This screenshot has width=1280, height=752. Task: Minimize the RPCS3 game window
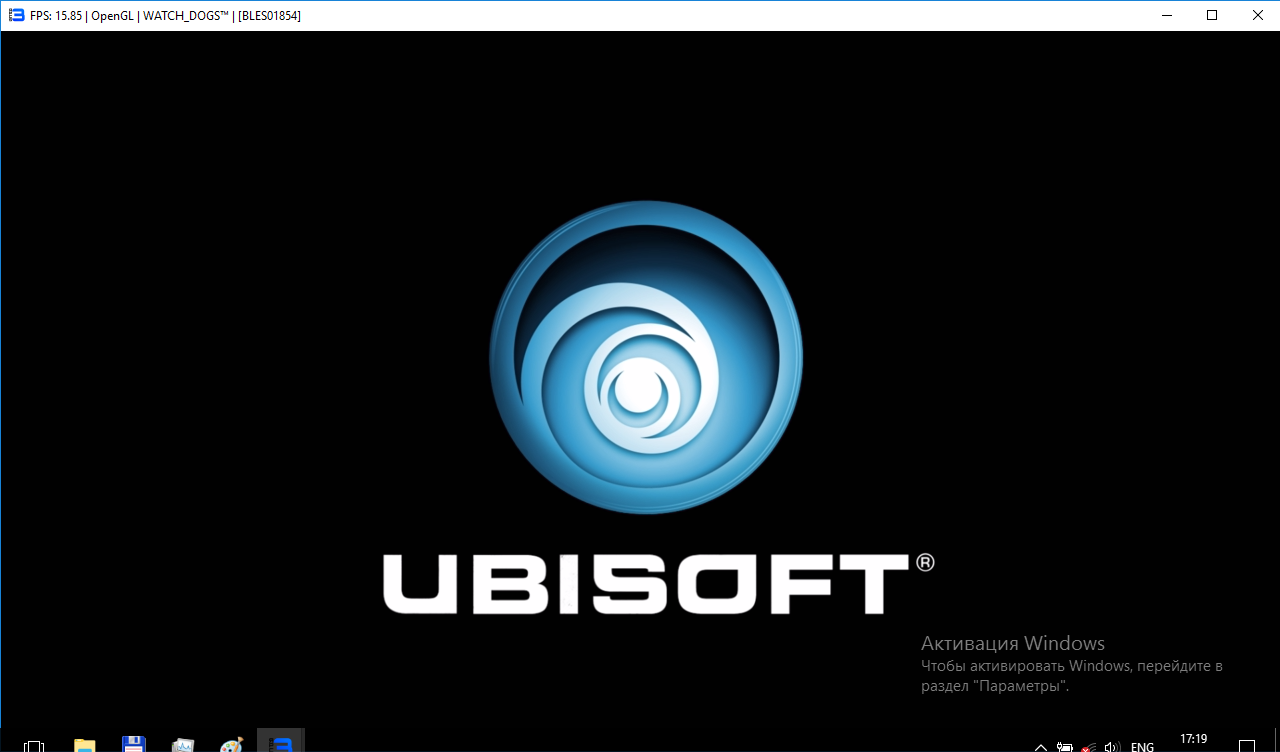[1166, 15]
